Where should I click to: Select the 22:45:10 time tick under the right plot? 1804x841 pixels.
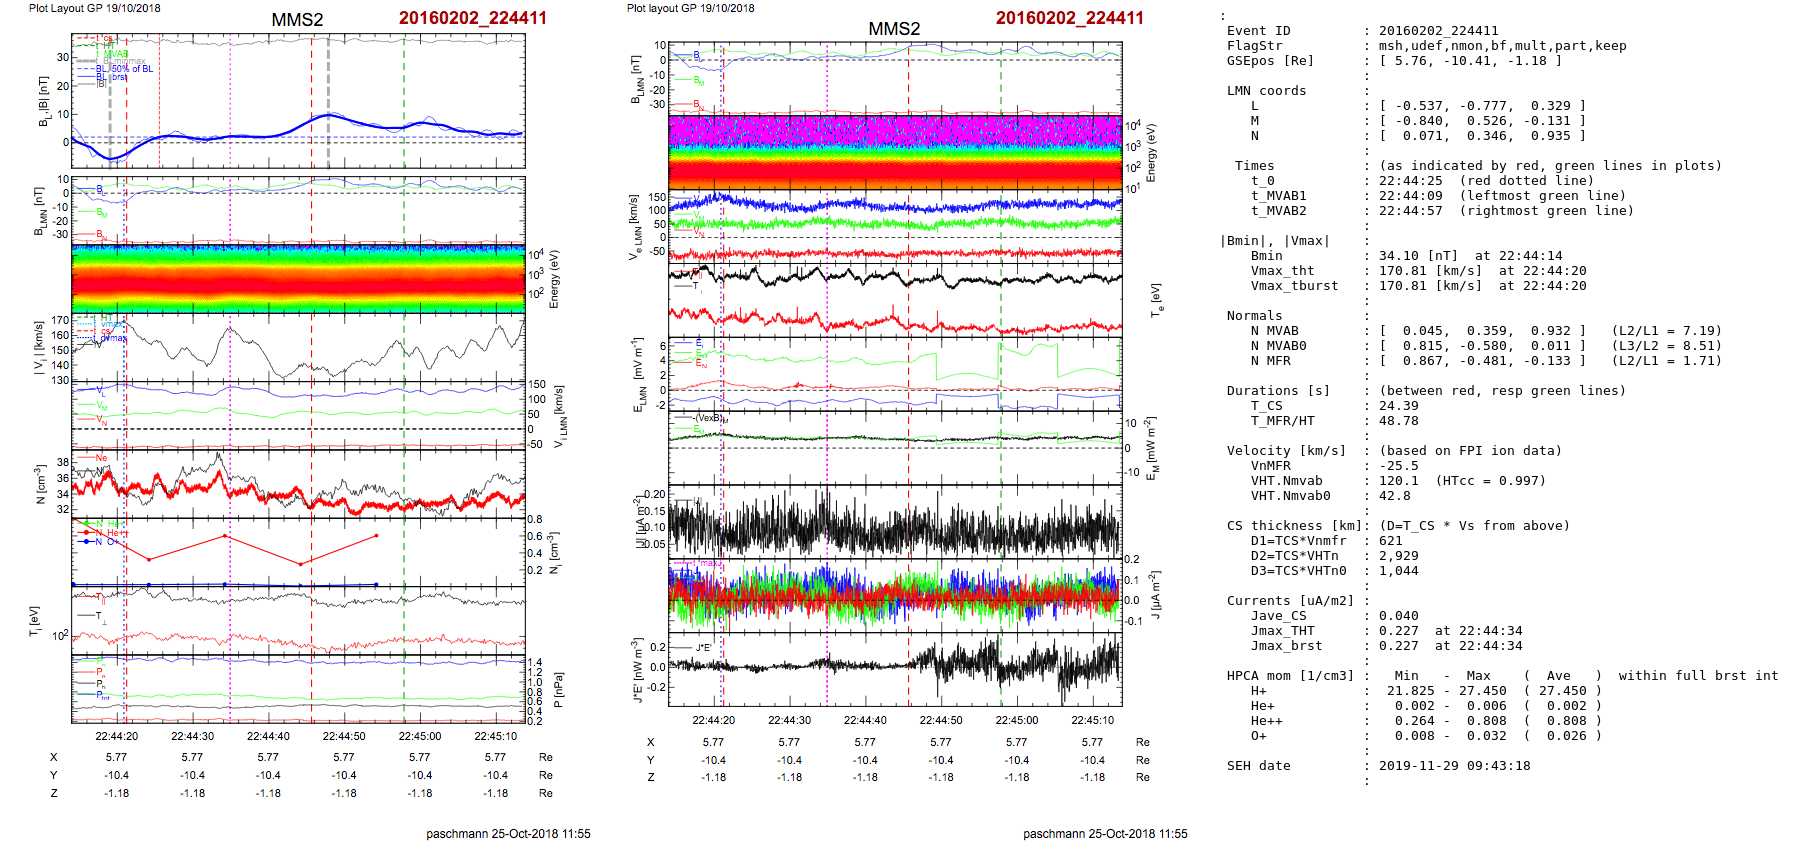1092,720
